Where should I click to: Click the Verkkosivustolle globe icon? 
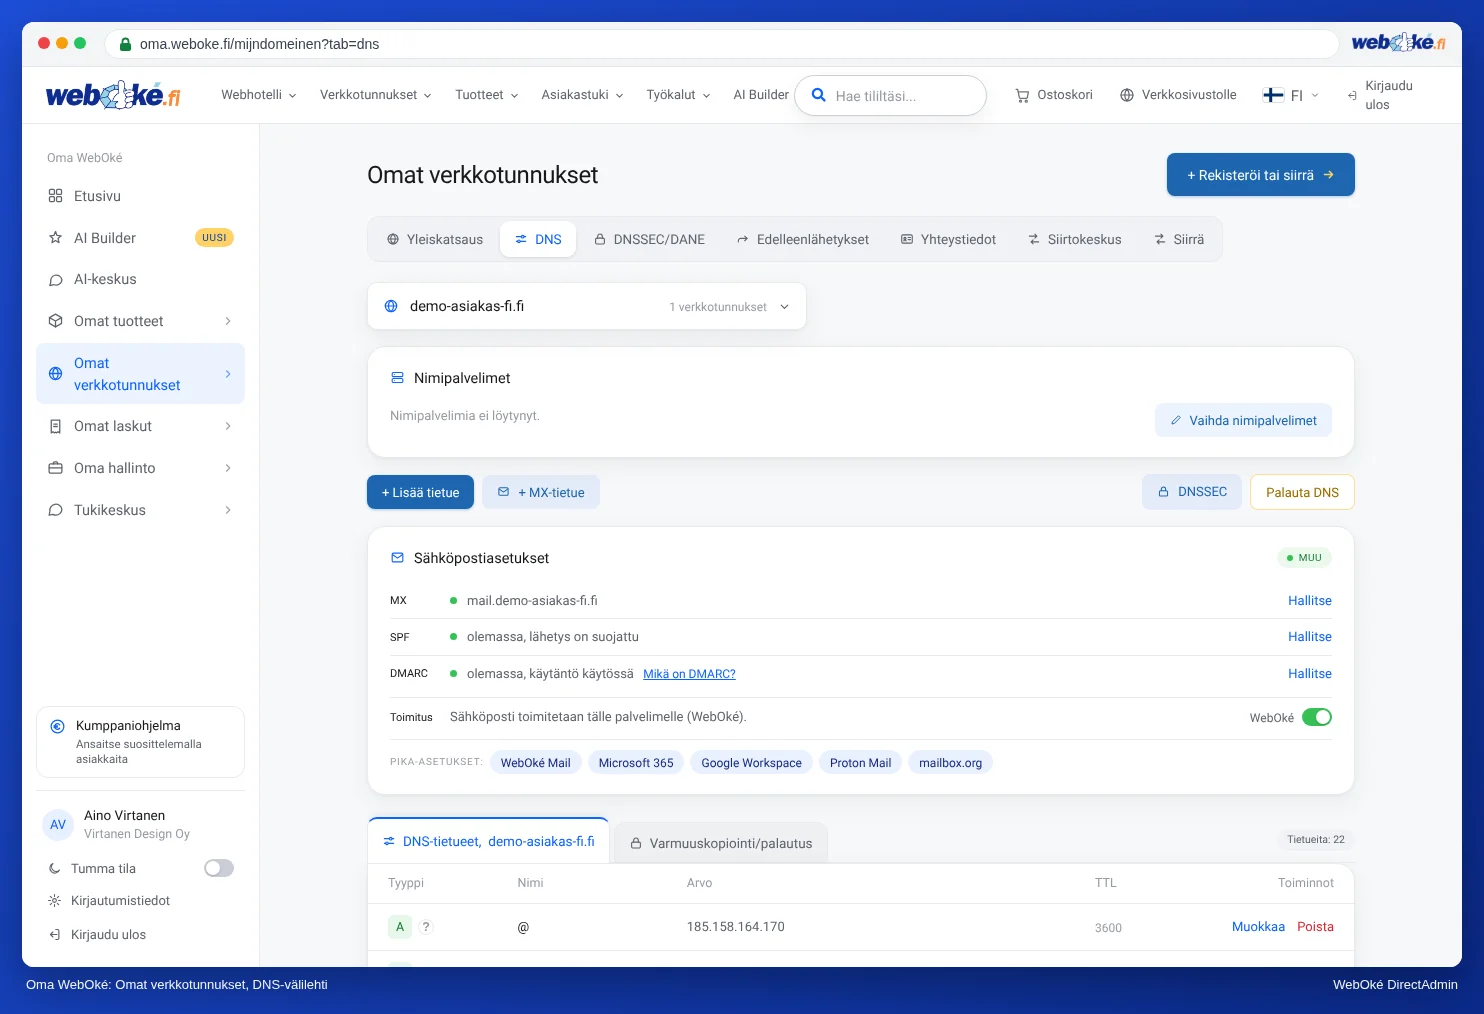[x=1127, y=95]
